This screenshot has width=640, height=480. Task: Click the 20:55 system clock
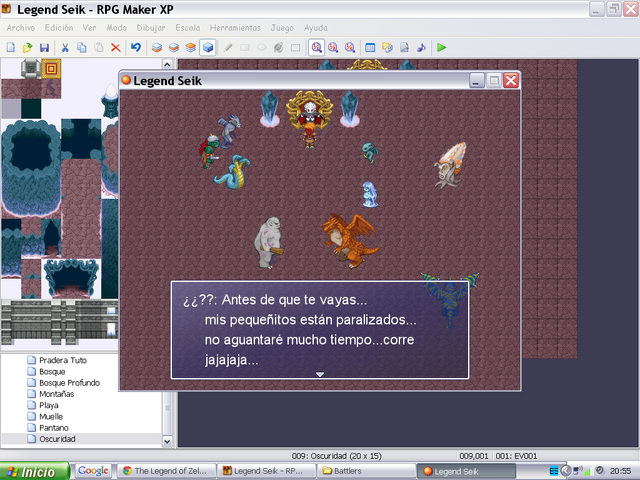620,471
